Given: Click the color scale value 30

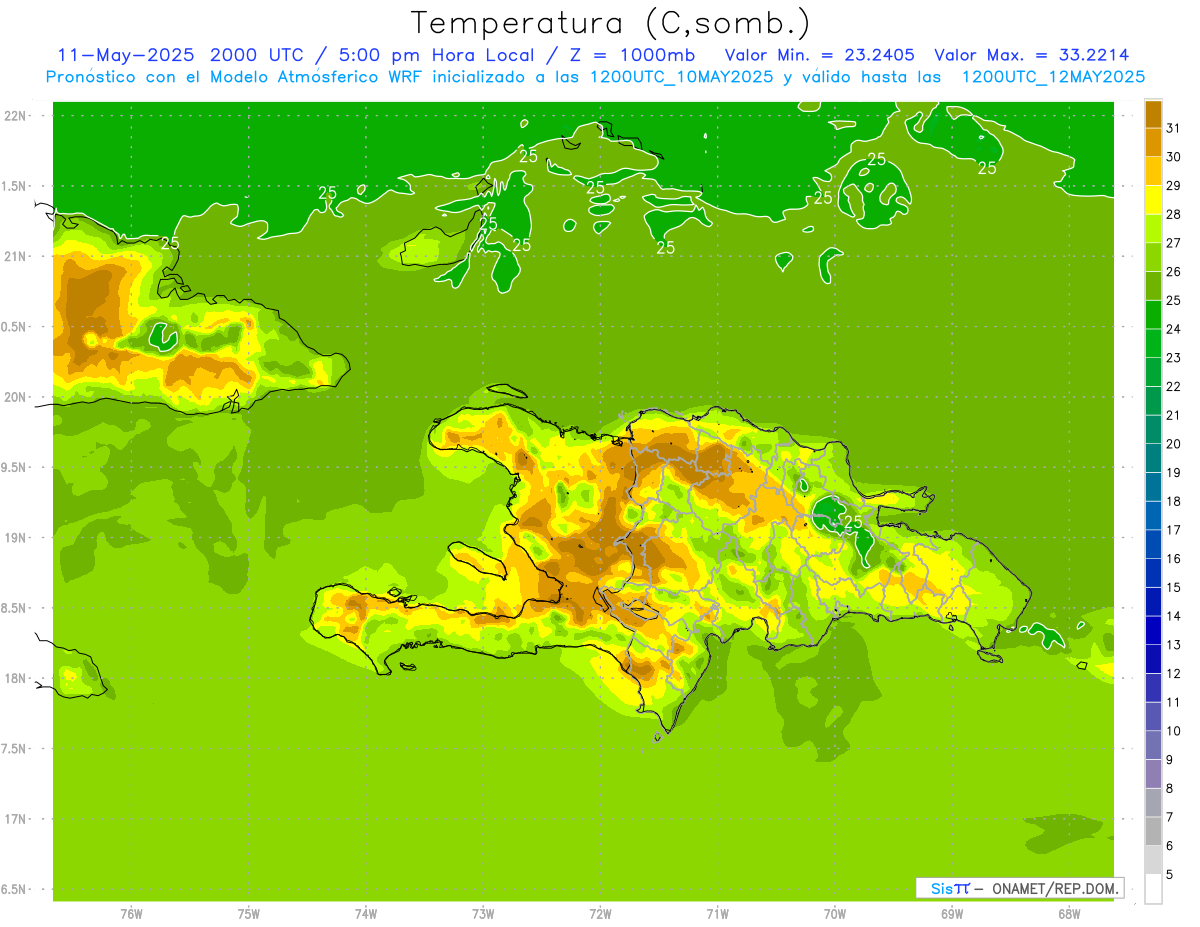Looking at the screenshot, I should (x=1174, y=157).
